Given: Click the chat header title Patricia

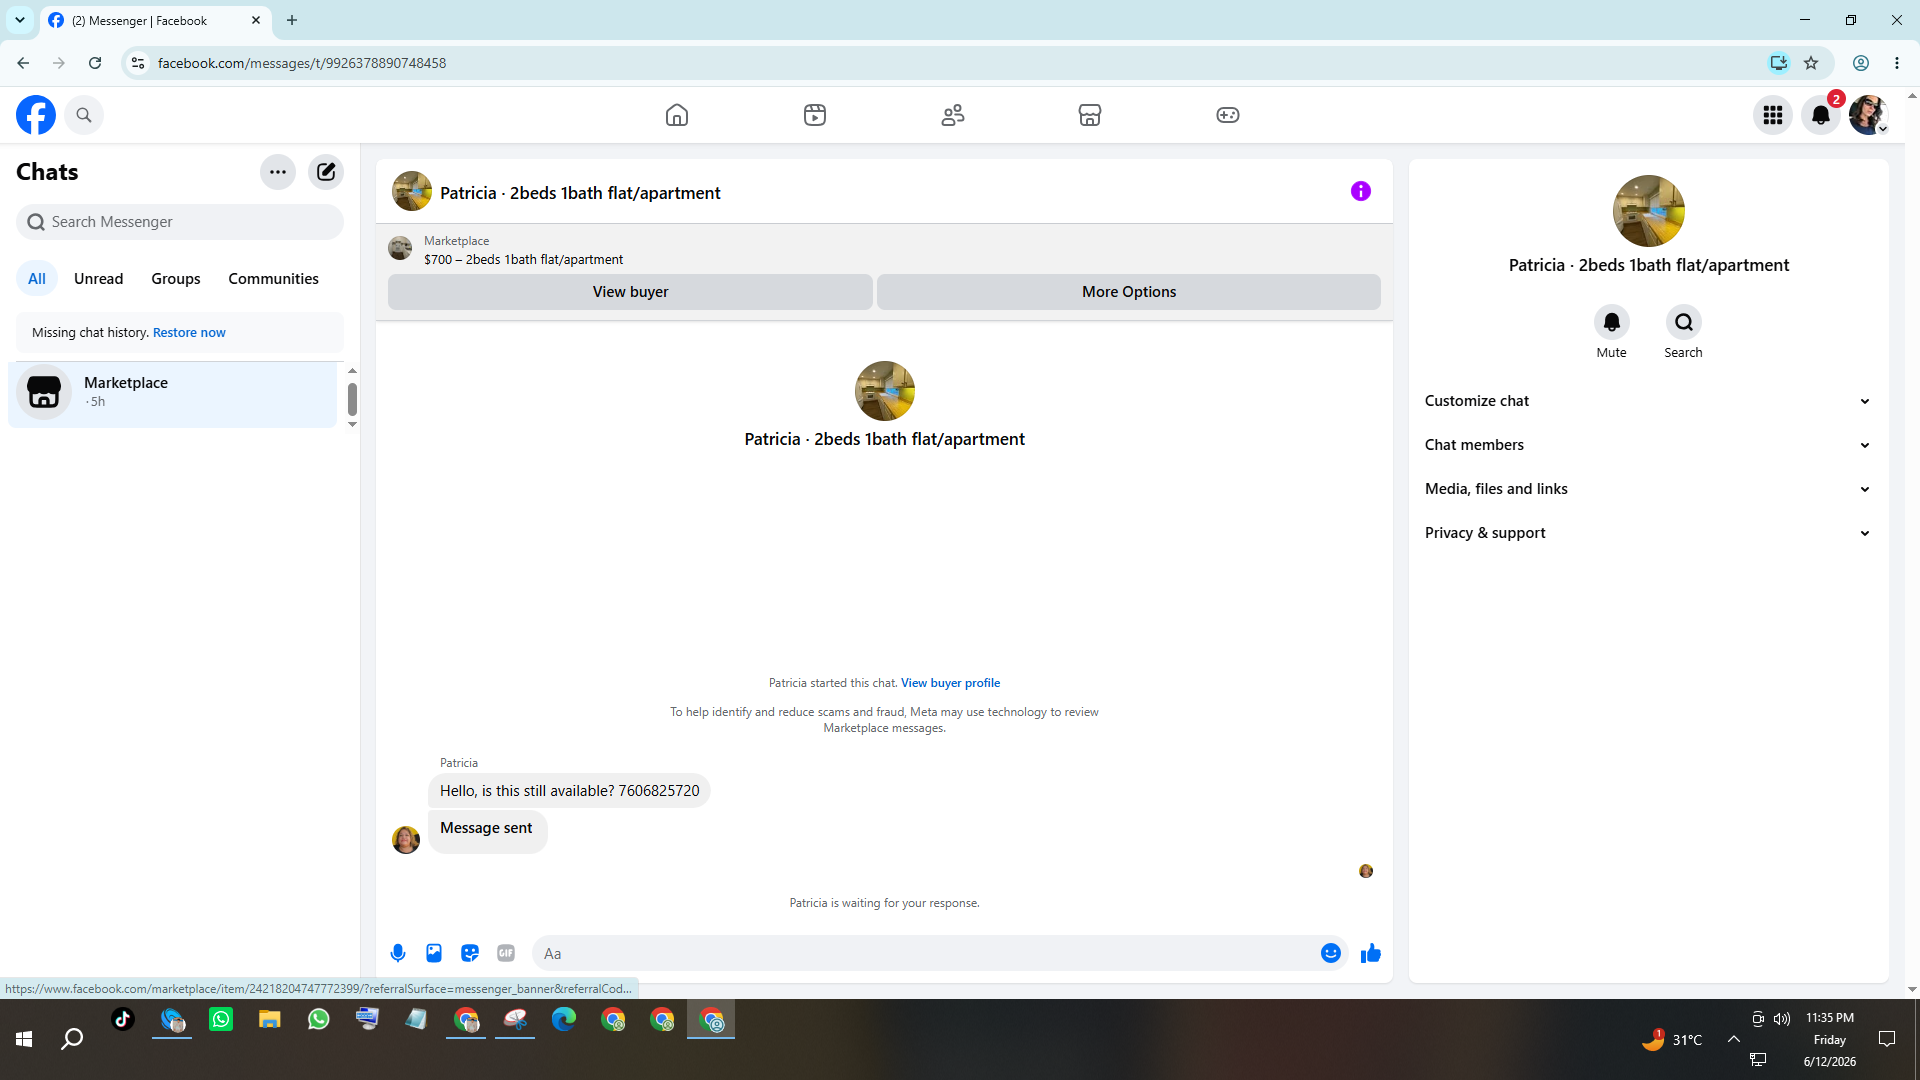Looking at the screenshot, I should (x=580, y=193).
